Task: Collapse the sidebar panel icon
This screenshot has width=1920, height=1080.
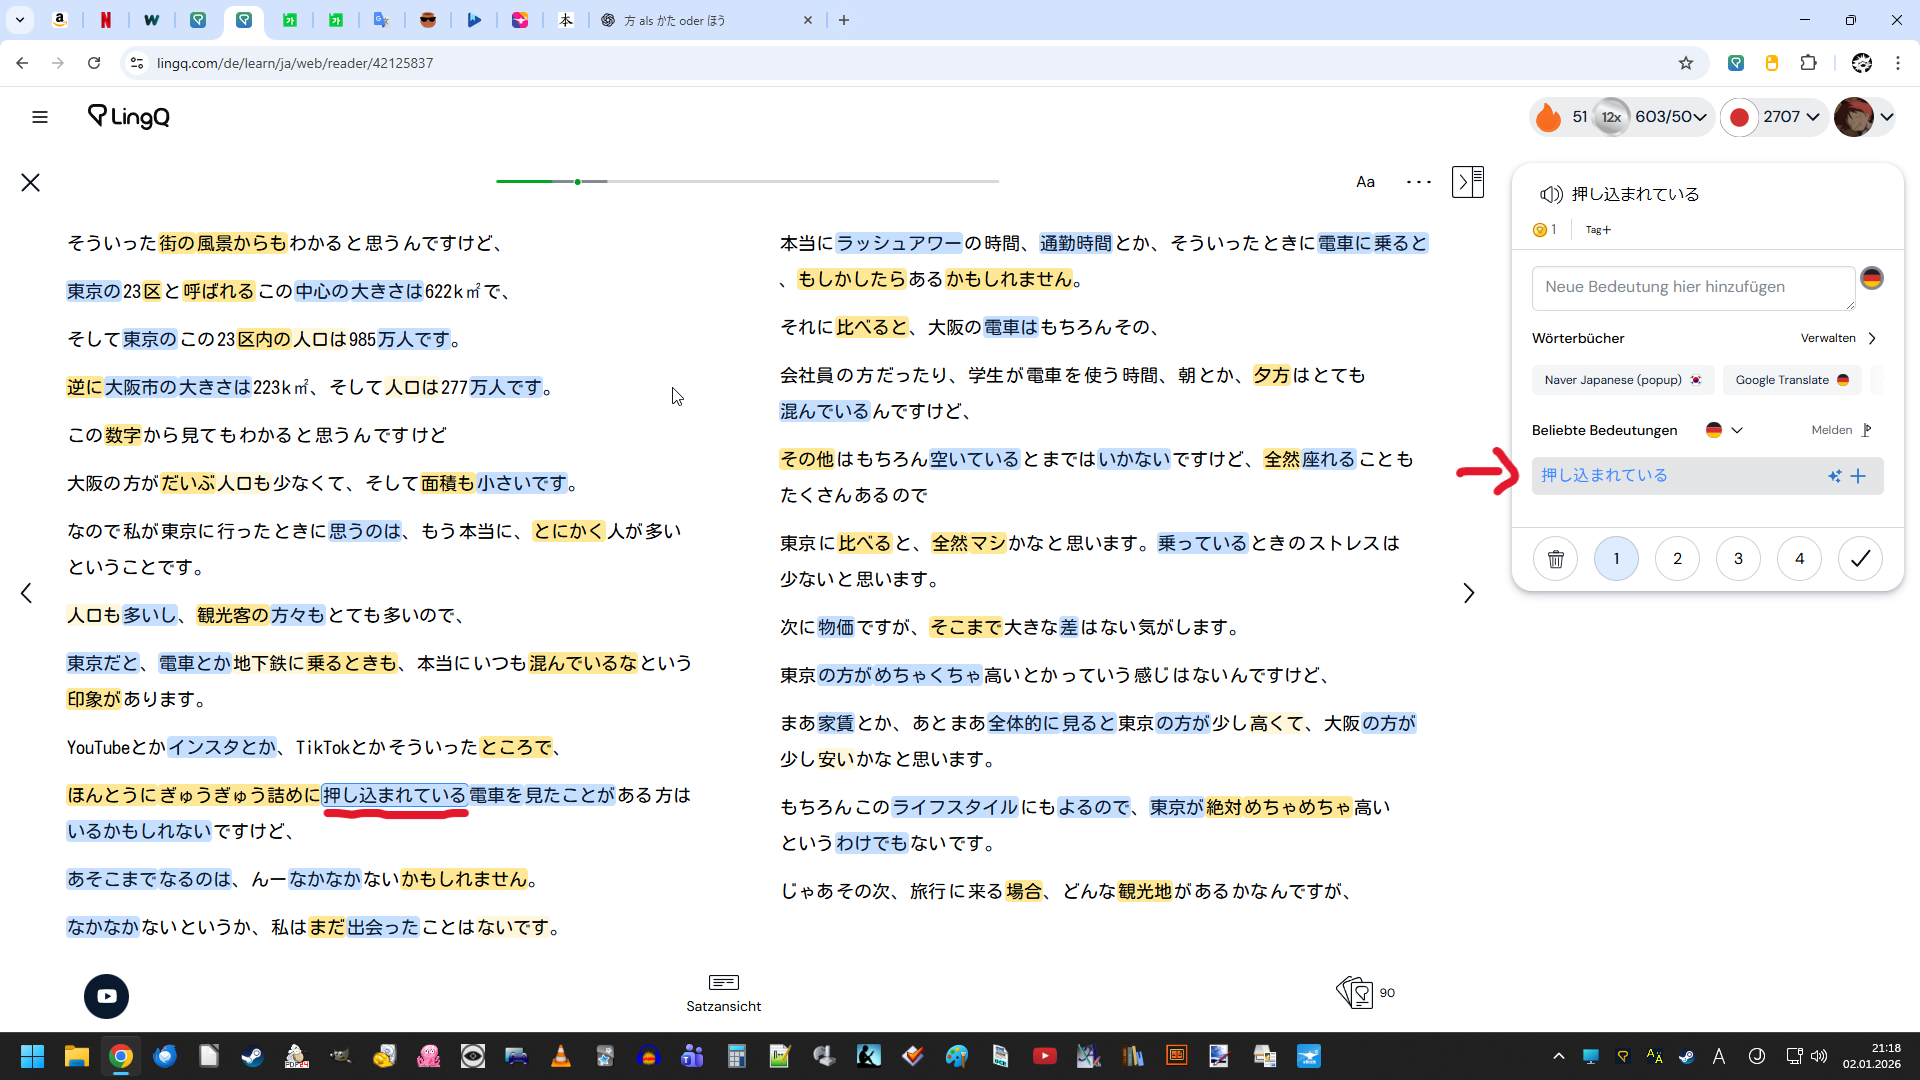Action: coord(1467,182)
